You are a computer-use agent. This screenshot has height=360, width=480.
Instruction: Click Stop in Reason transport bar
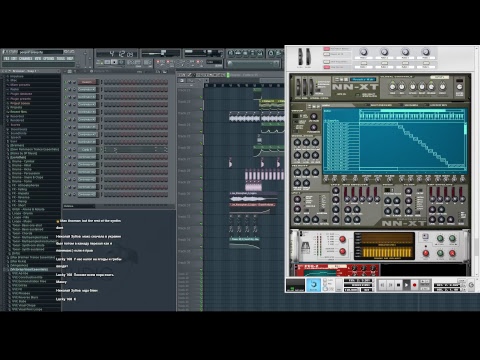click(398, 285)
